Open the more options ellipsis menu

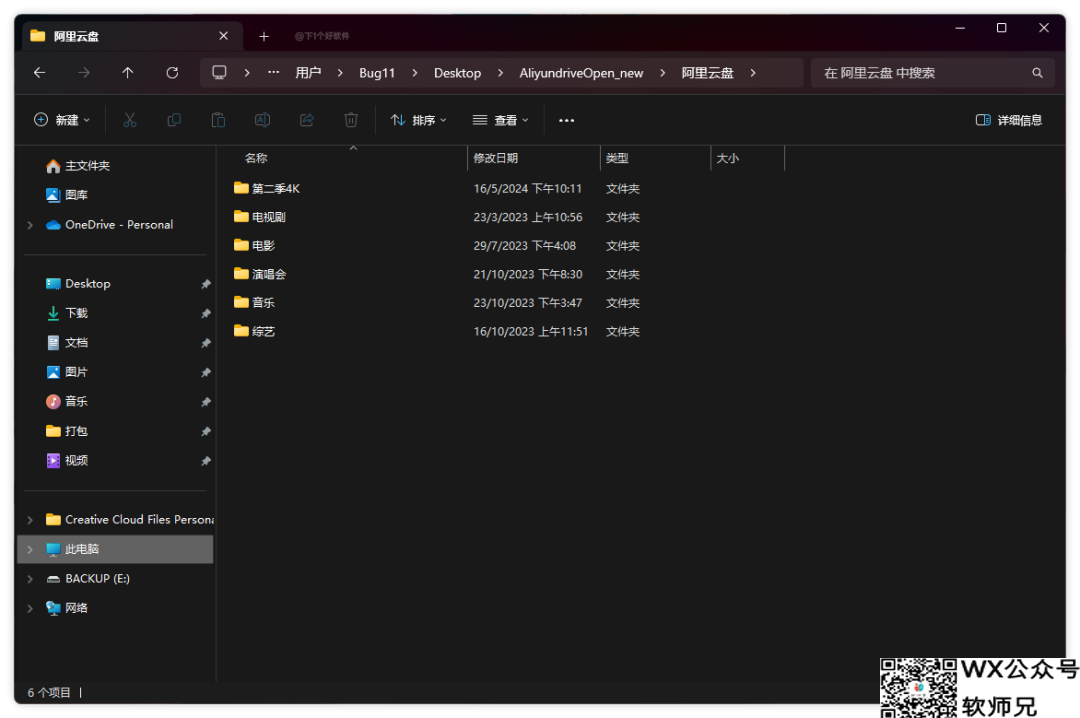coord(566,120)
